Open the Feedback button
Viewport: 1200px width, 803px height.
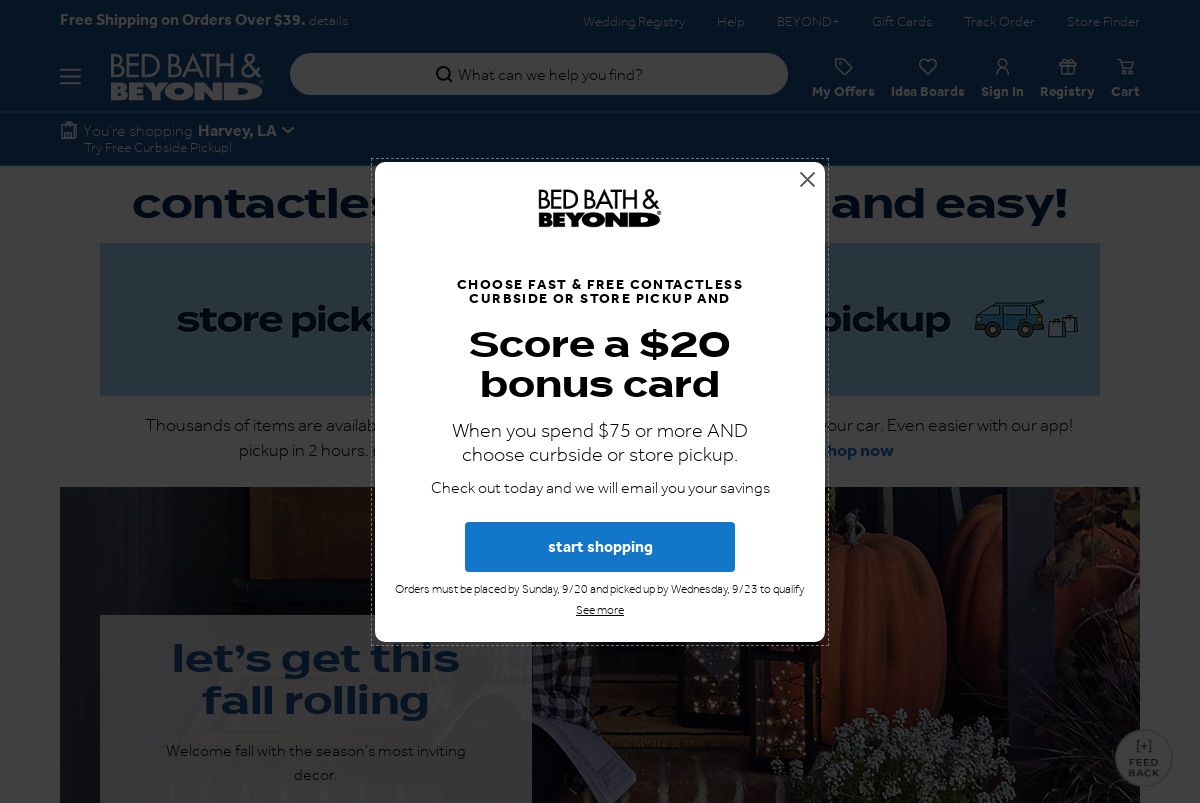click(x=1143, y=758)
